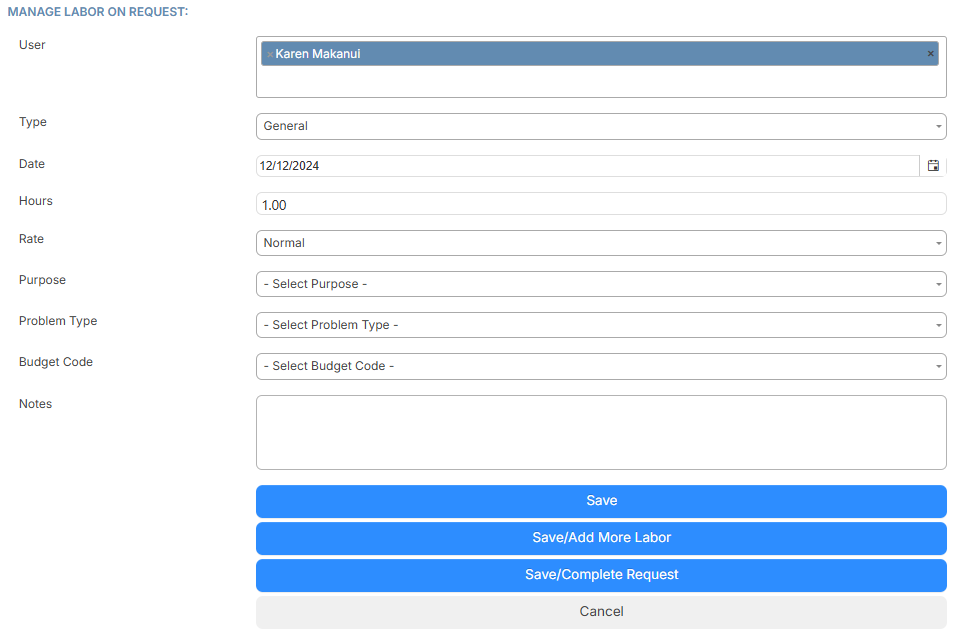Viewport: 964px width, 642px height.
Task: Click the Problem Type dropdown arrow
Action: click(x=936, y=325)
